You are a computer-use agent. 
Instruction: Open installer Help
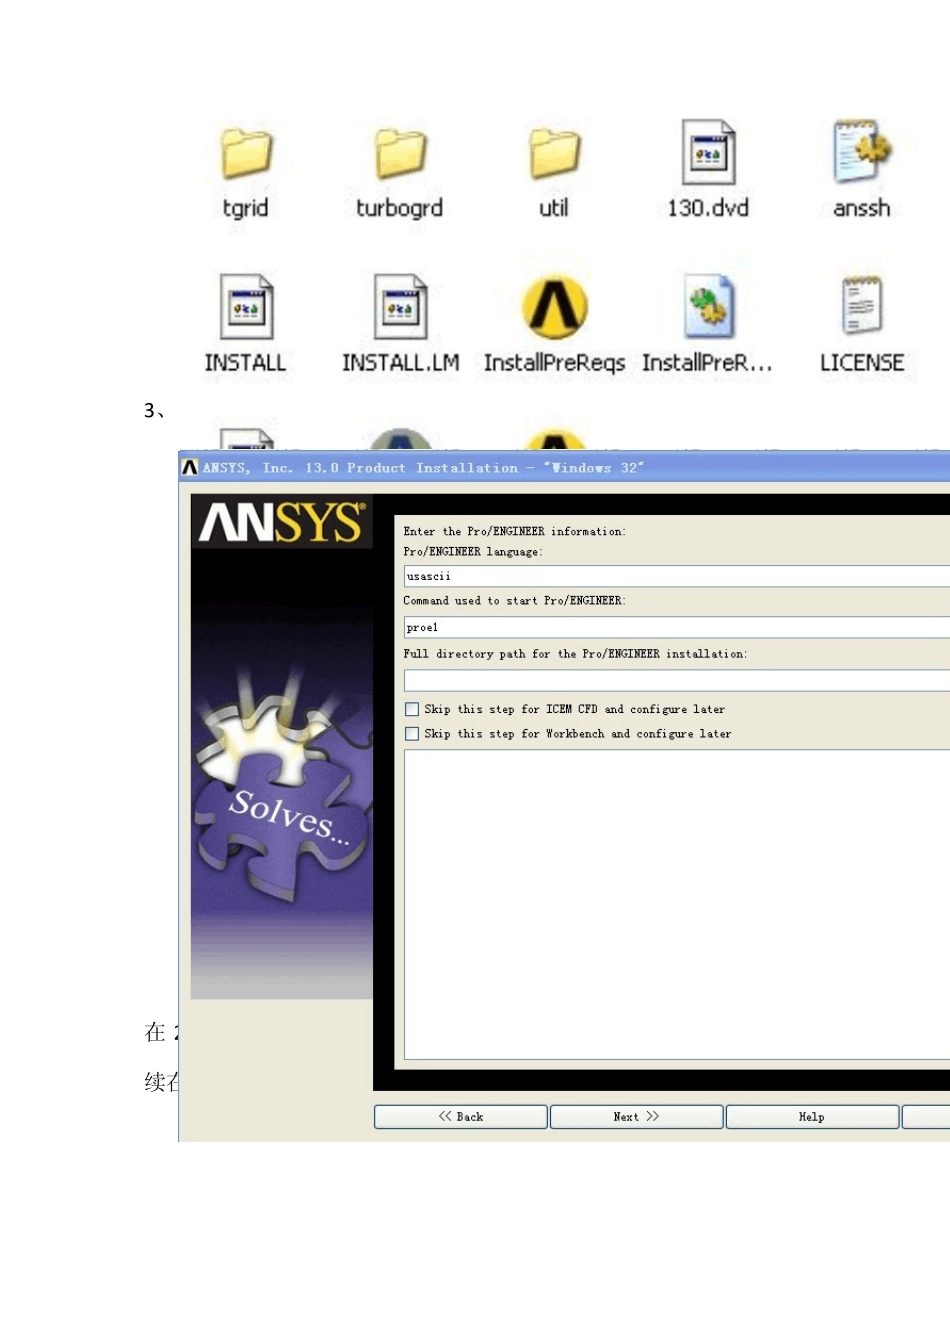point(812,1117)
